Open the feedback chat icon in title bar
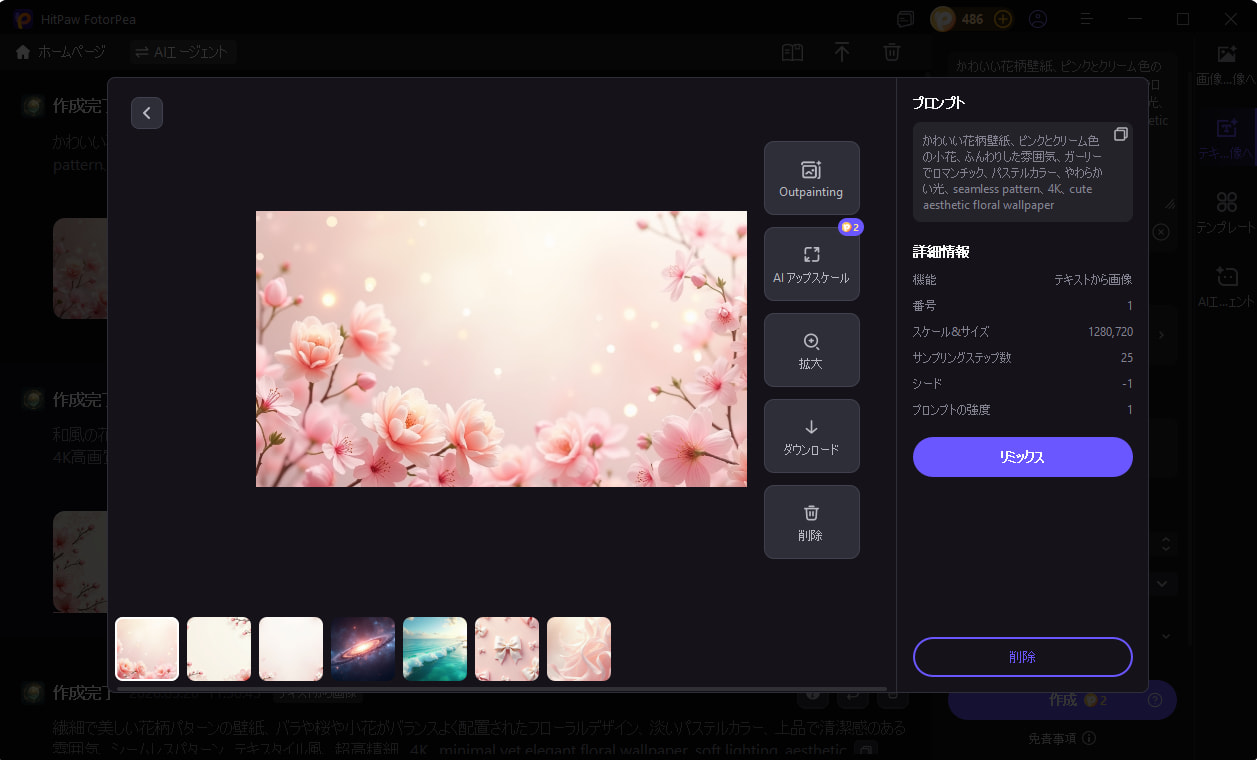The height and width of the screenshot is (760, 1257). pos(906,18)
